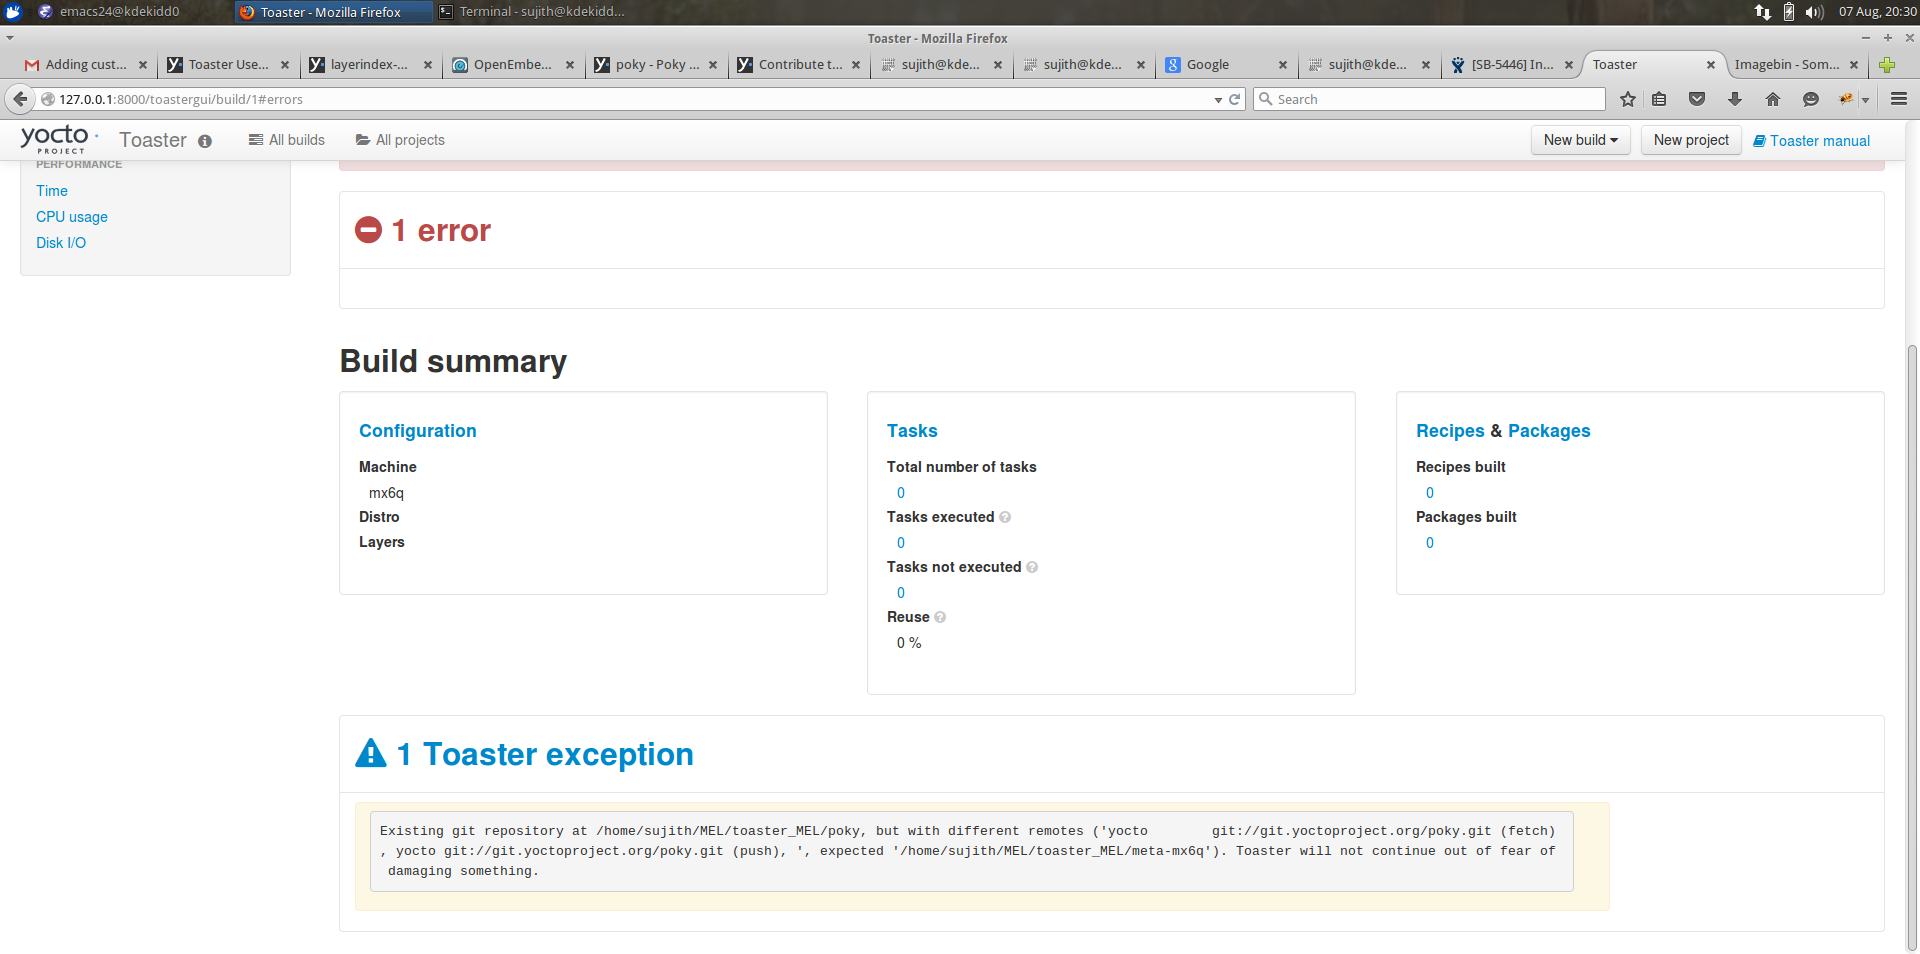The height and width of the screenshot is (954, 1920).
Task: Open the panel application menu icon
Action: click(x=13, y=12)
